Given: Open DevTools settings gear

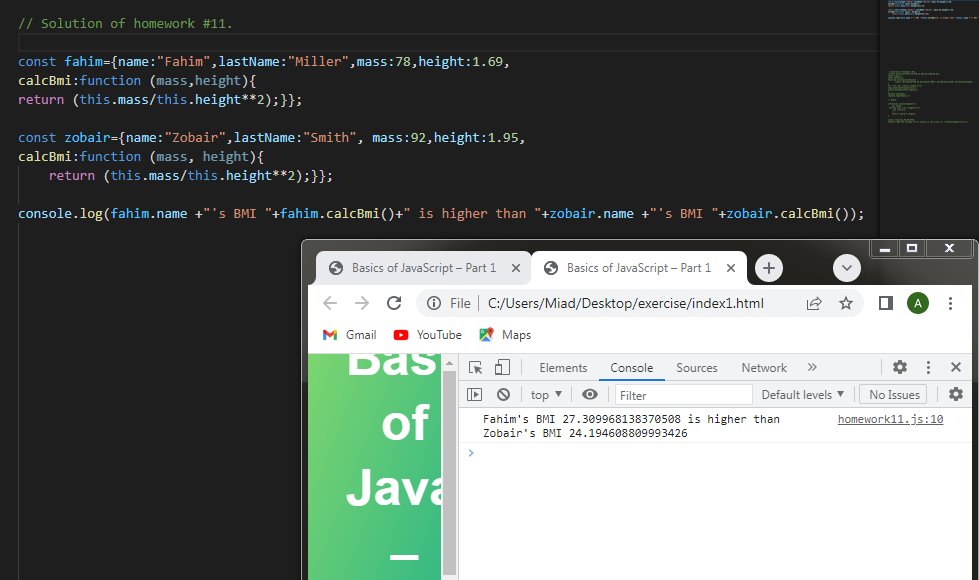Looking at the screenshot, I should tap(900, 367).
